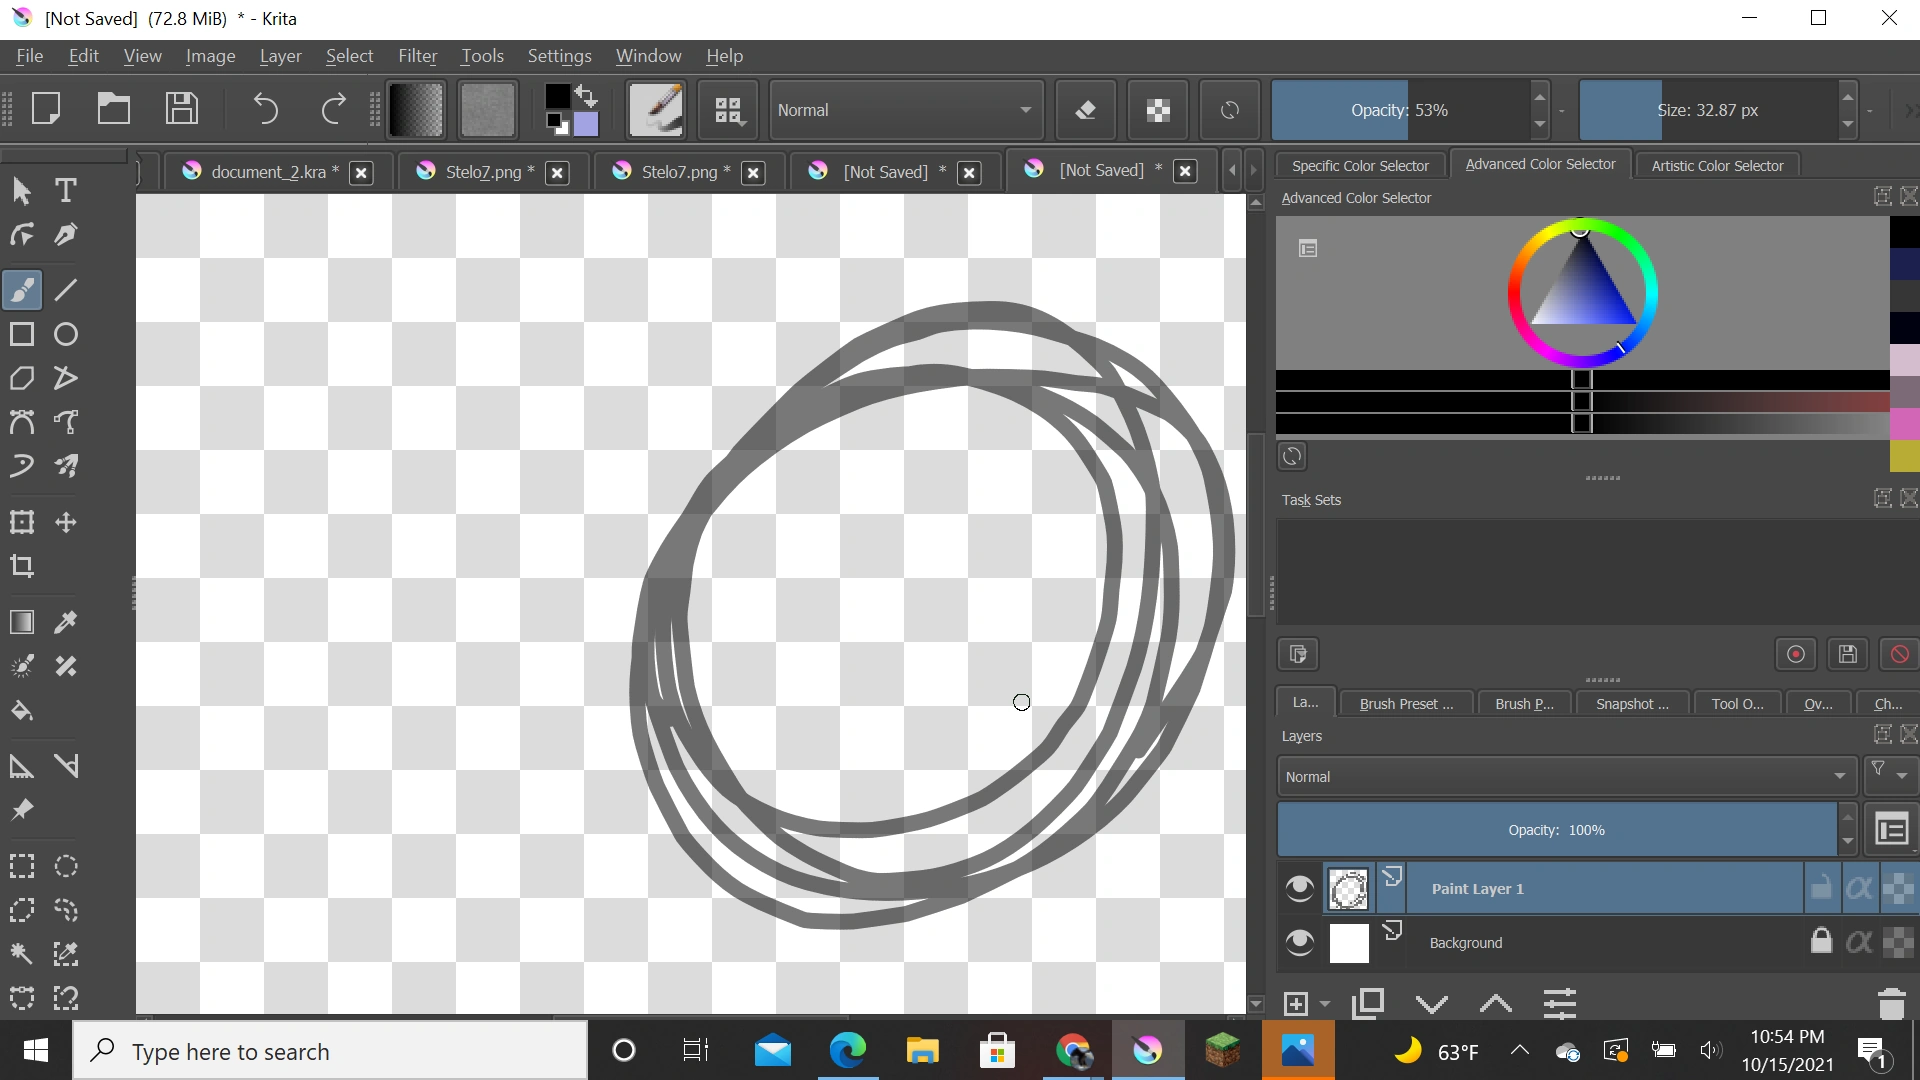1920x1080 pixels.
Task: Activate the Crop tool
Action: [21, 566]
